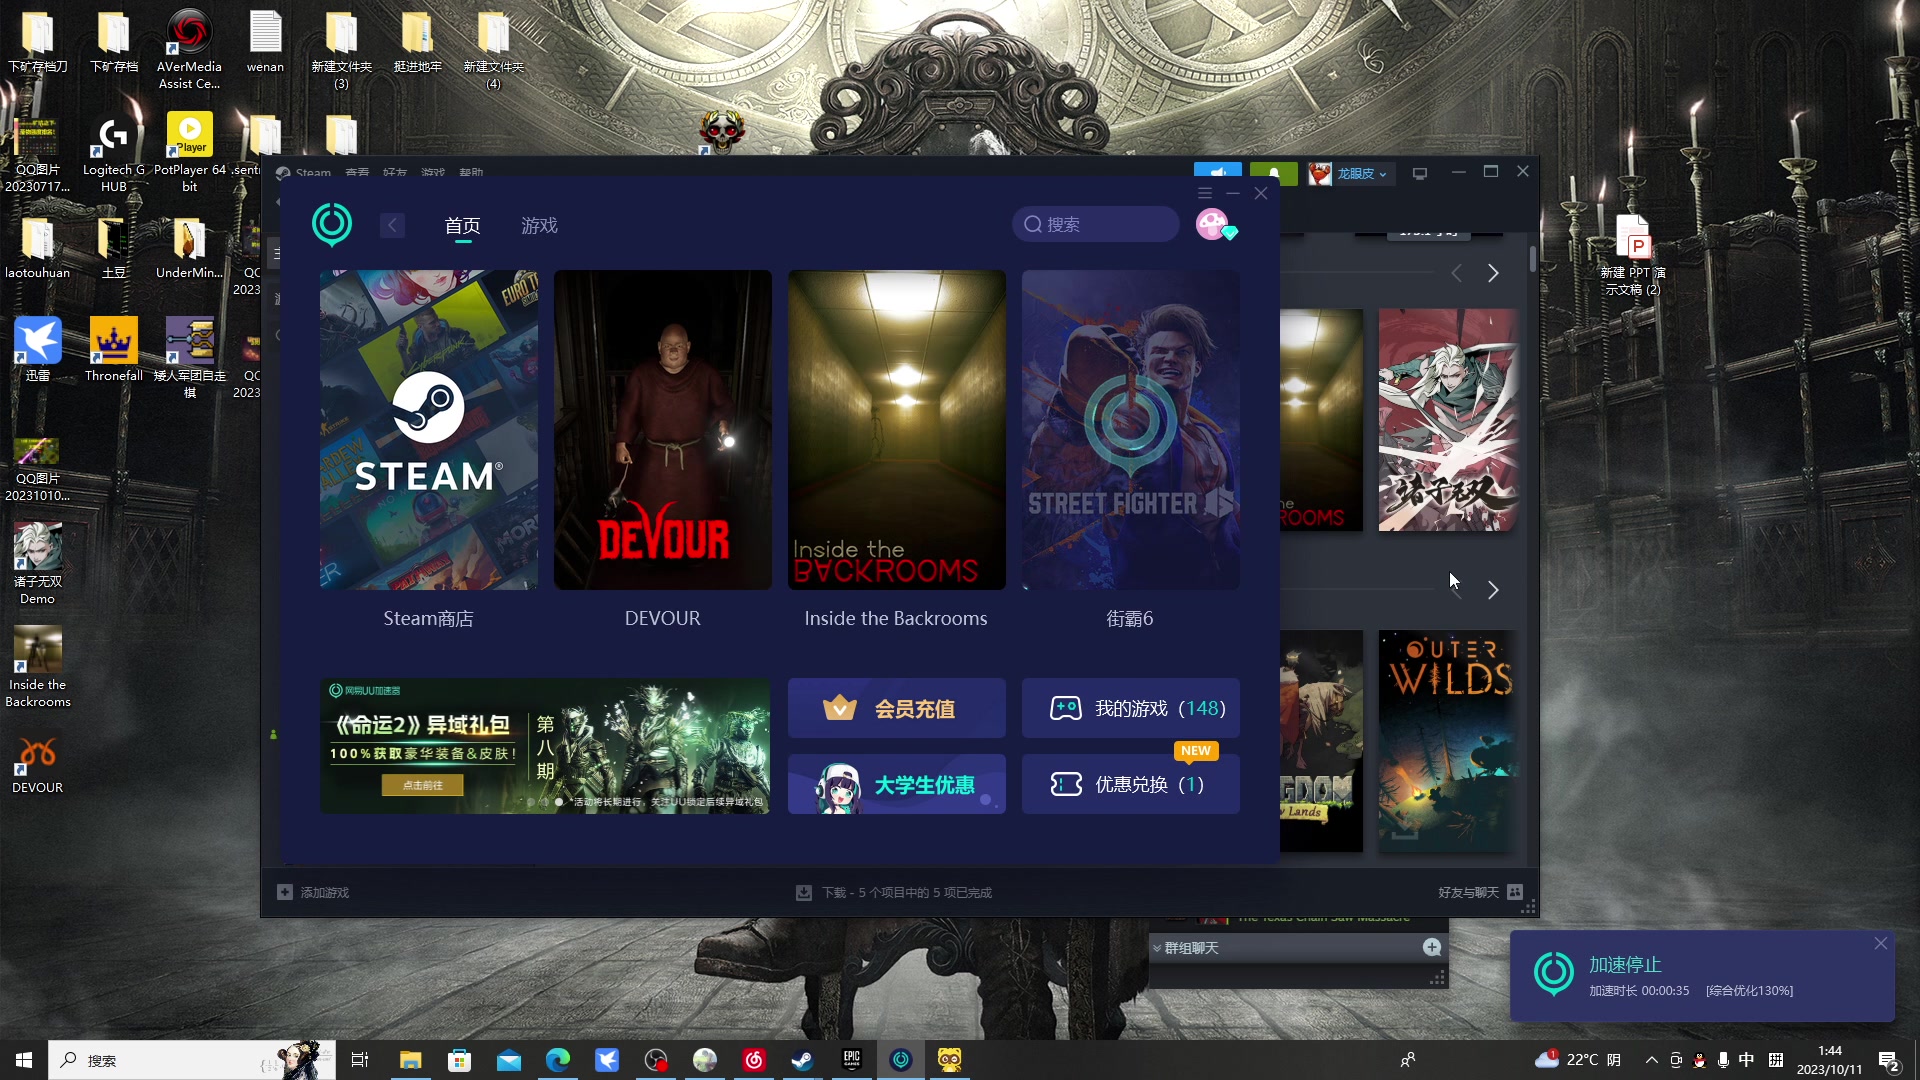1920x1080 pixels.
Task: Open the pink mushroom user avatar
Action: tap(1213, 224)
